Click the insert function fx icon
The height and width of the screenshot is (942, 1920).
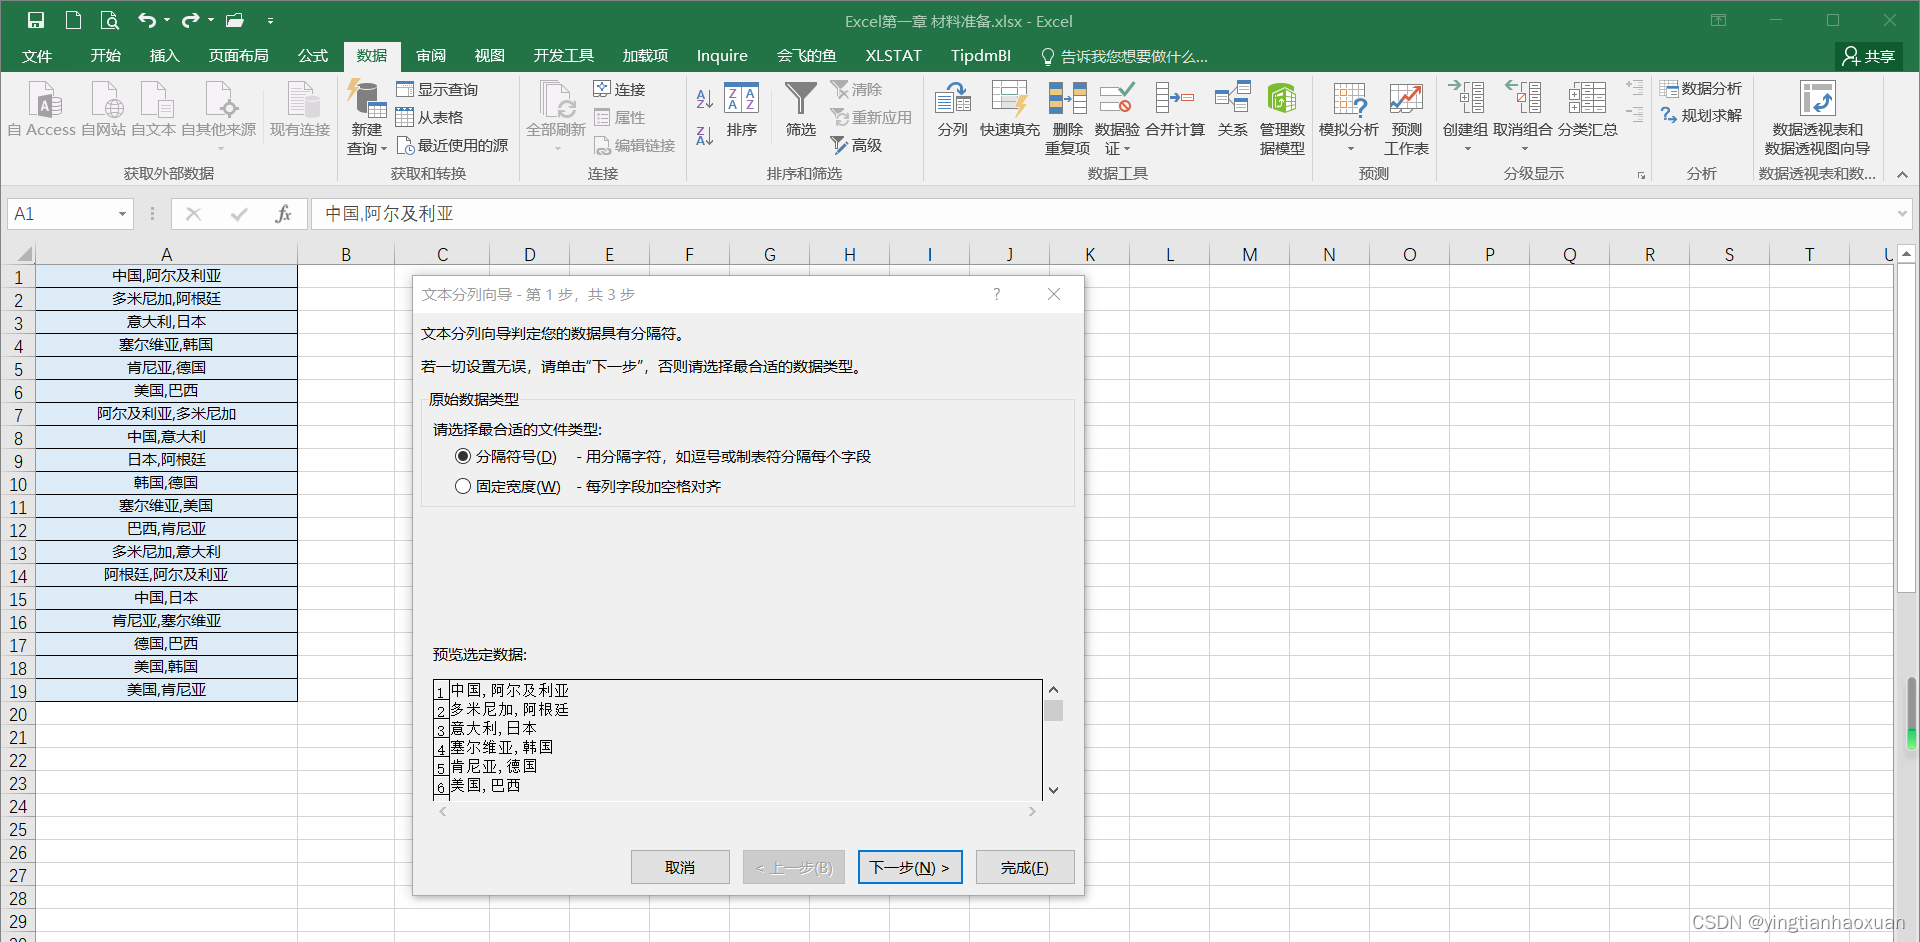pyautogui.click(x=283, y=214)
